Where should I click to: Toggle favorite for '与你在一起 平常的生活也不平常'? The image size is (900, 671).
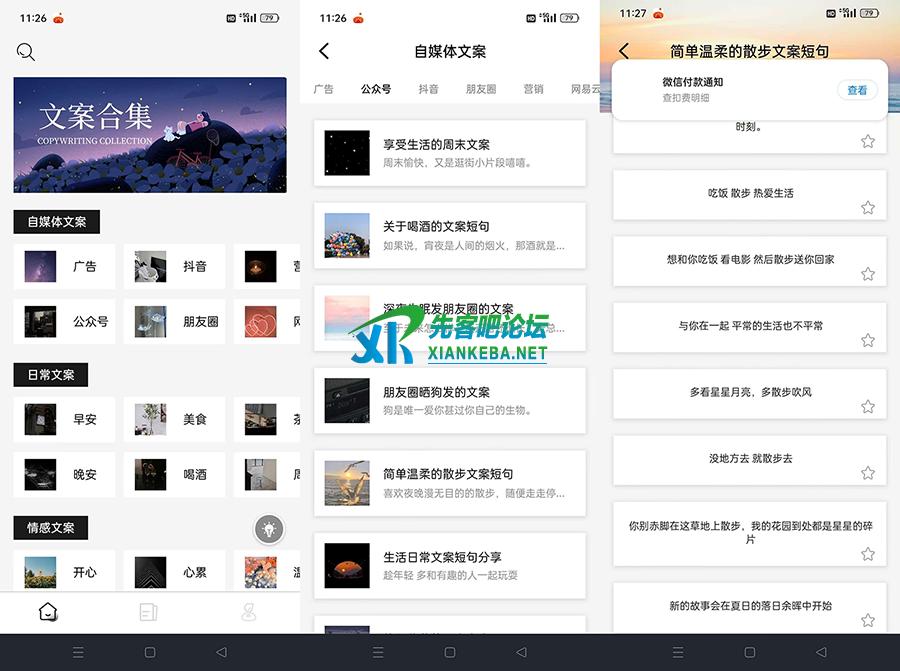coord(868,341)
